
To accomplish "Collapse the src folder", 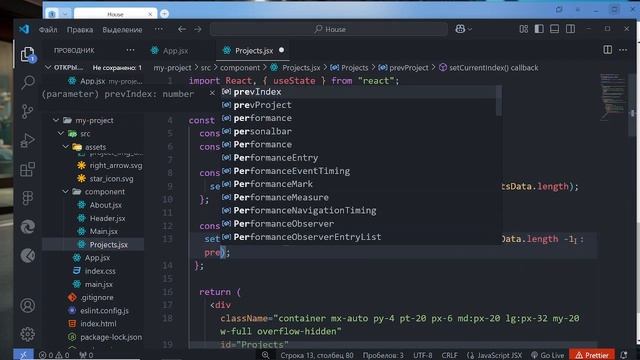I will coord(61,133).
